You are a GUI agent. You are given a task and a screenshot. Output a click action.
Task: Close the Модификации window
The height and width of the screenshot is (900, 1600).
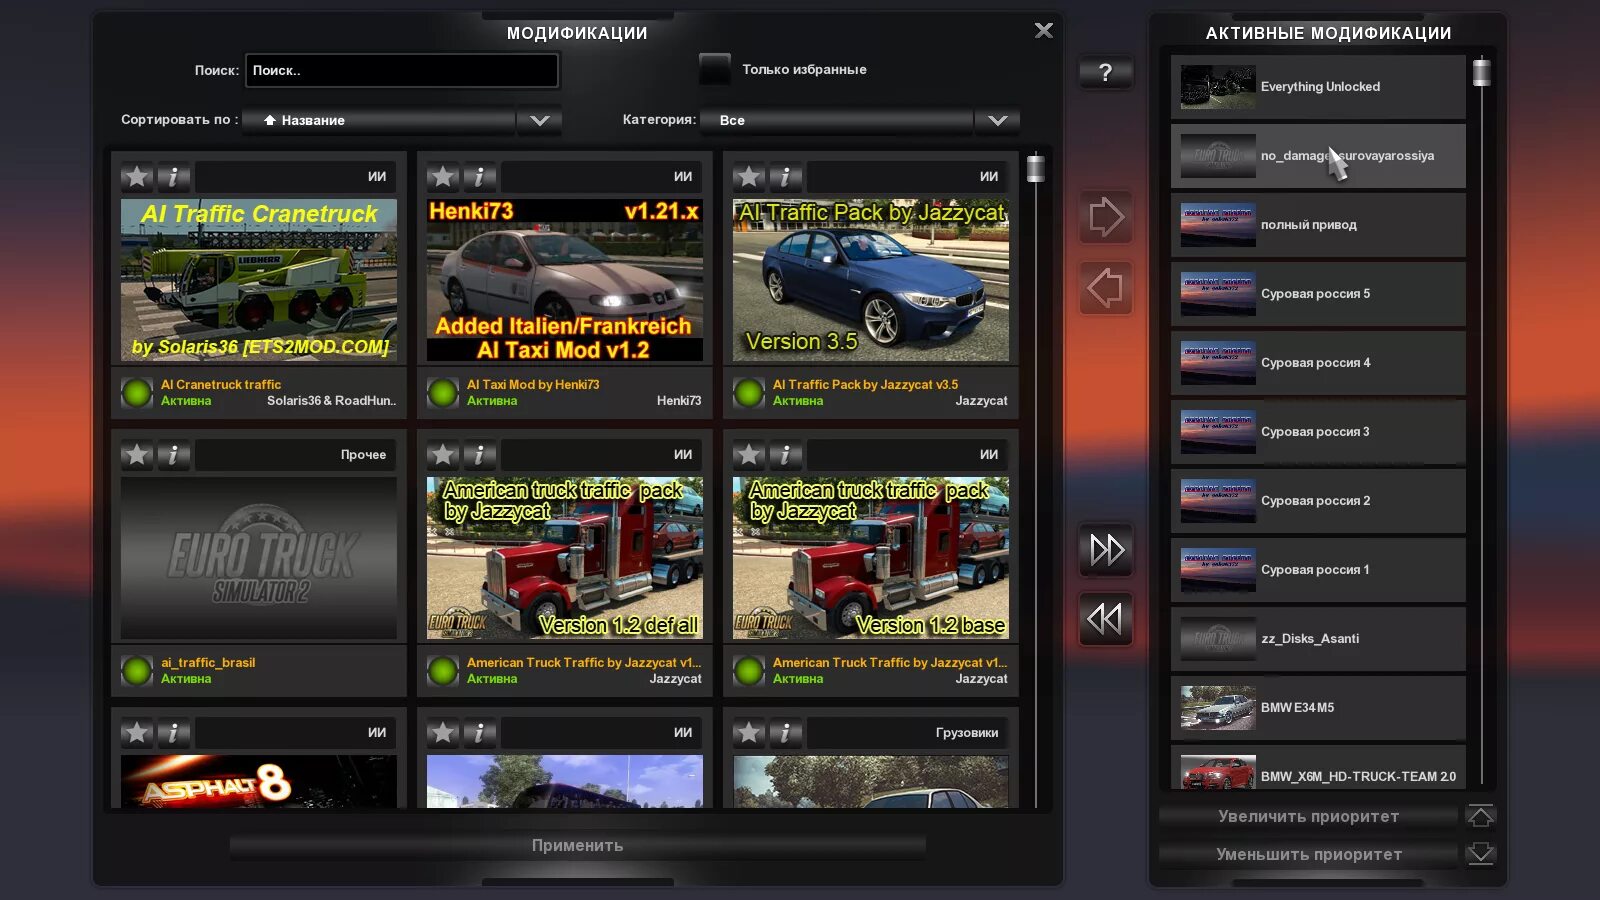(1043, 31)
